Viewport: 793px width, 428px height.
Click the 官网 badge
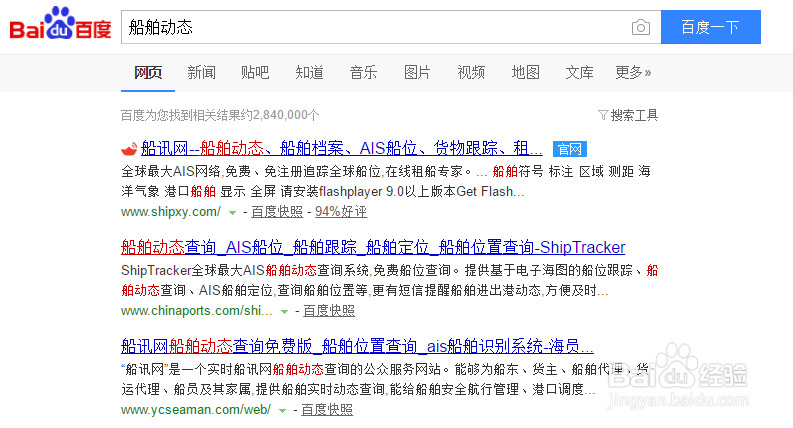pos(569,149)
